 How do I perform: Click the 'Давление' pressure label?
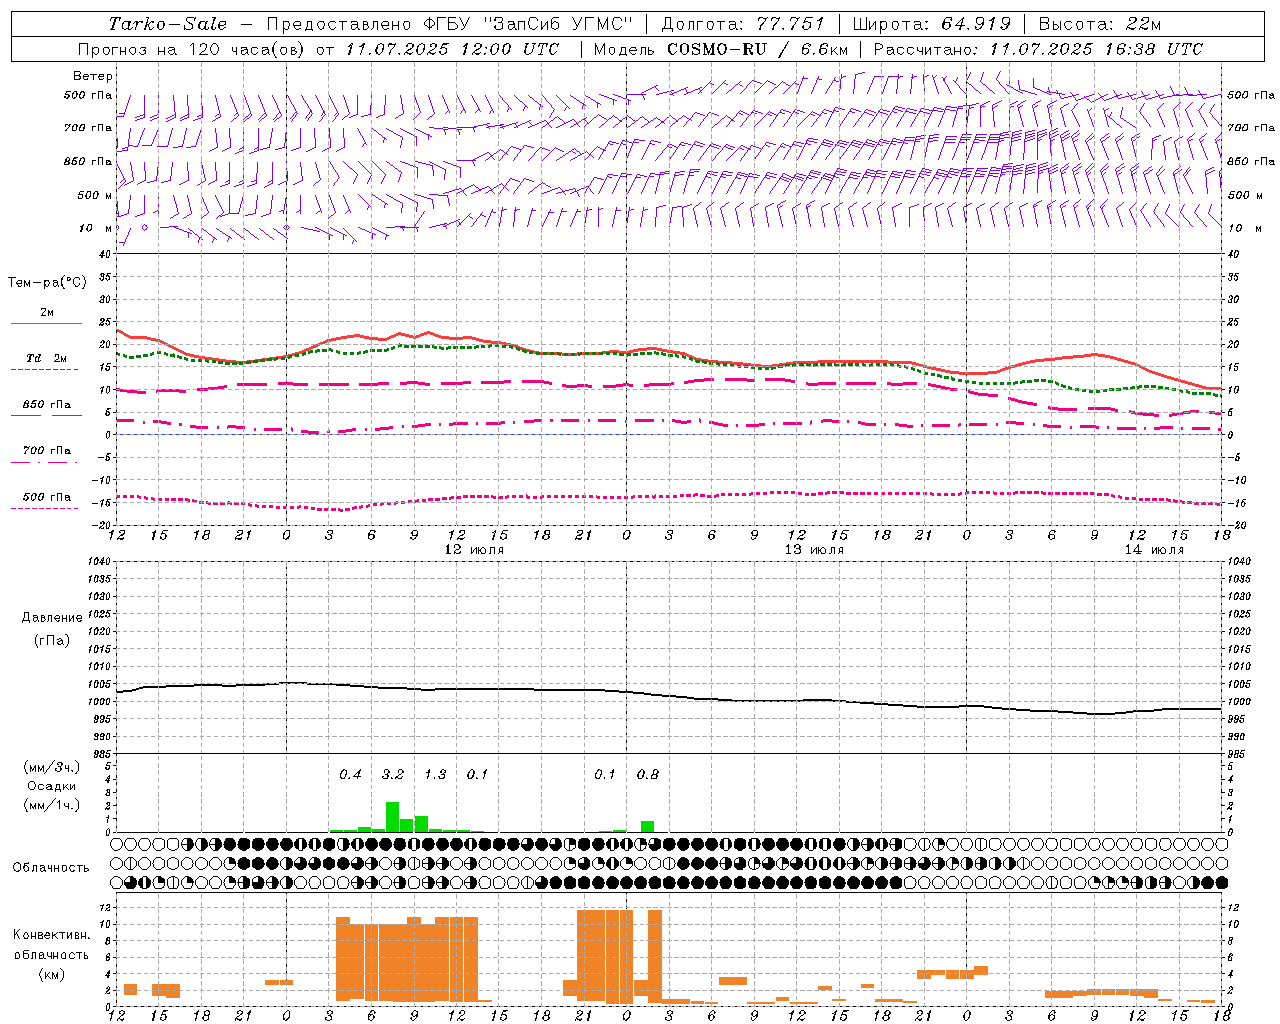tap(52, 618)
